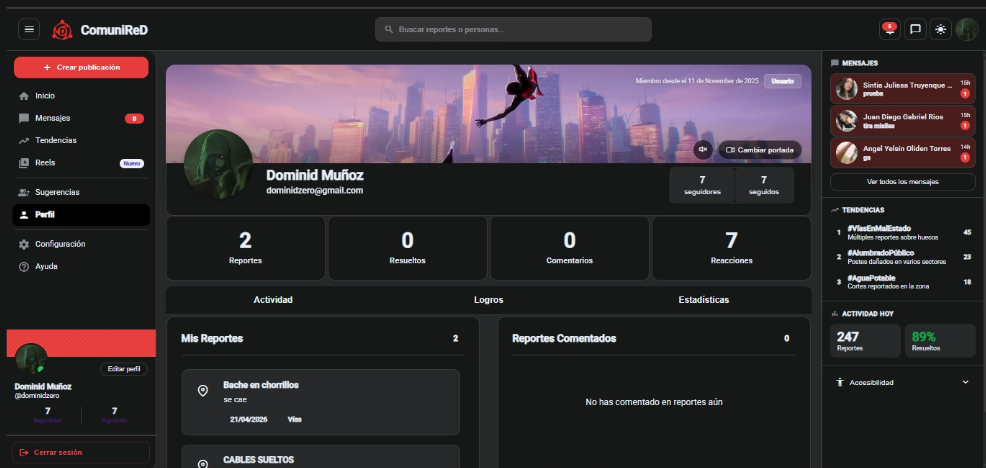Click the search magnifier icon
Screen dimensions: 986x468
coord(389,30)
